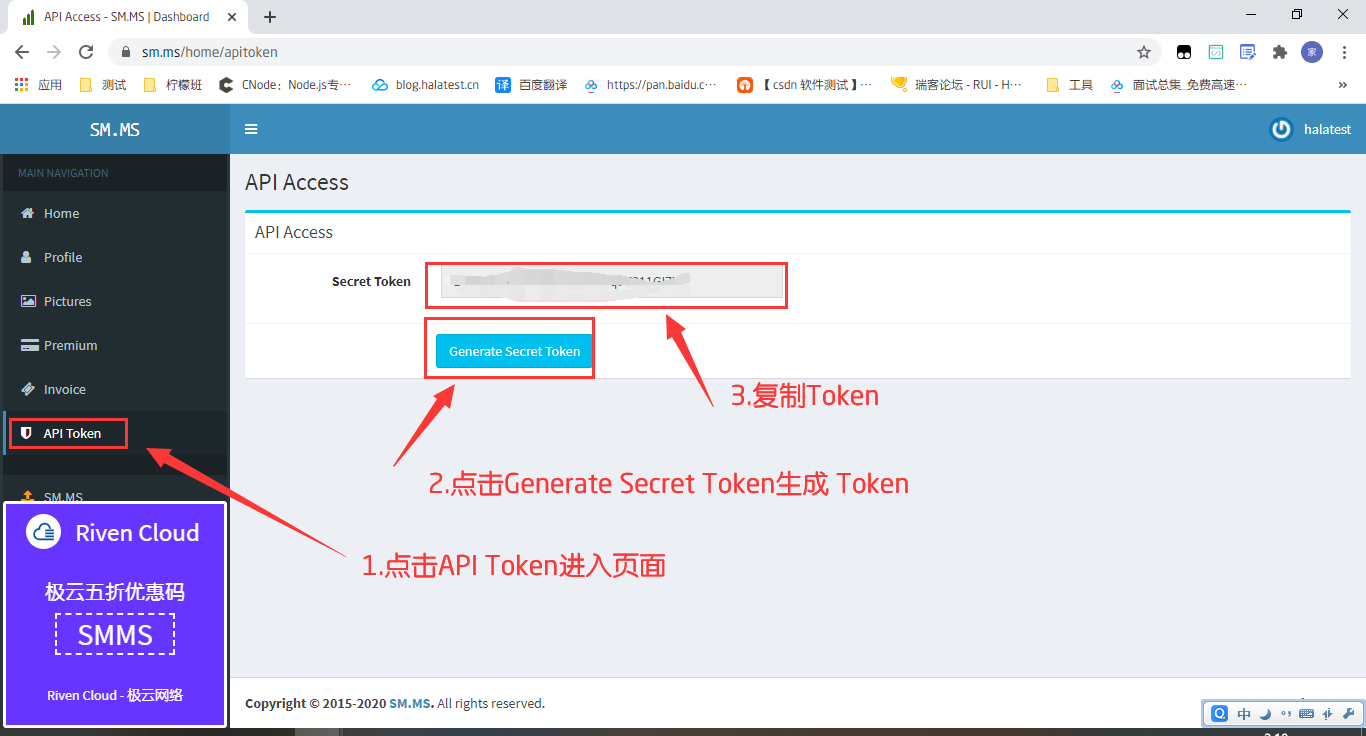The height and width of the screenshot is (736, 1366).
Task: Open input method settings wrench icon
Action: [1349, 714]
